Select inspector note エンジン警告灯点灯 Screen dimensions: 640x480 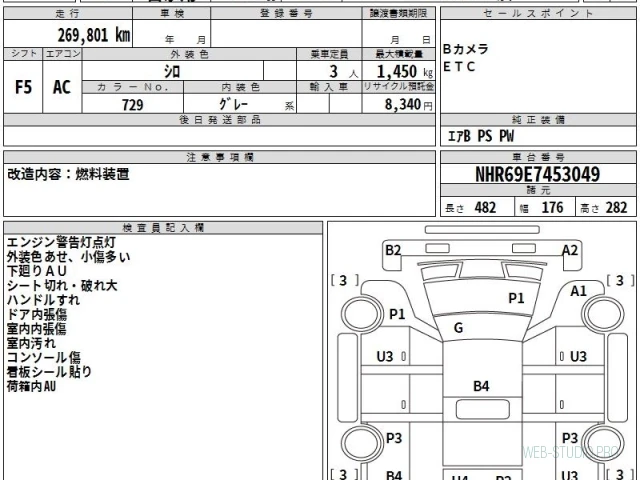(x=61, y=242)
